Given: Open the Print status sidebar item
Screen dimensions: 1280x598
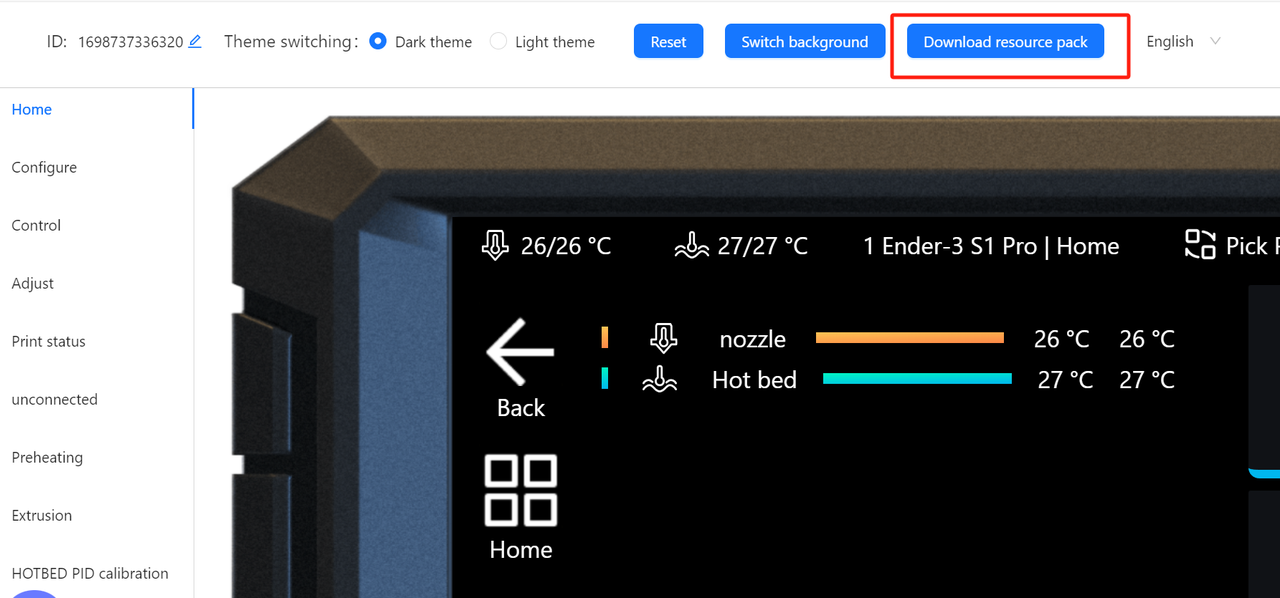Looking at the screenshot, I should (x=49, y=341).
